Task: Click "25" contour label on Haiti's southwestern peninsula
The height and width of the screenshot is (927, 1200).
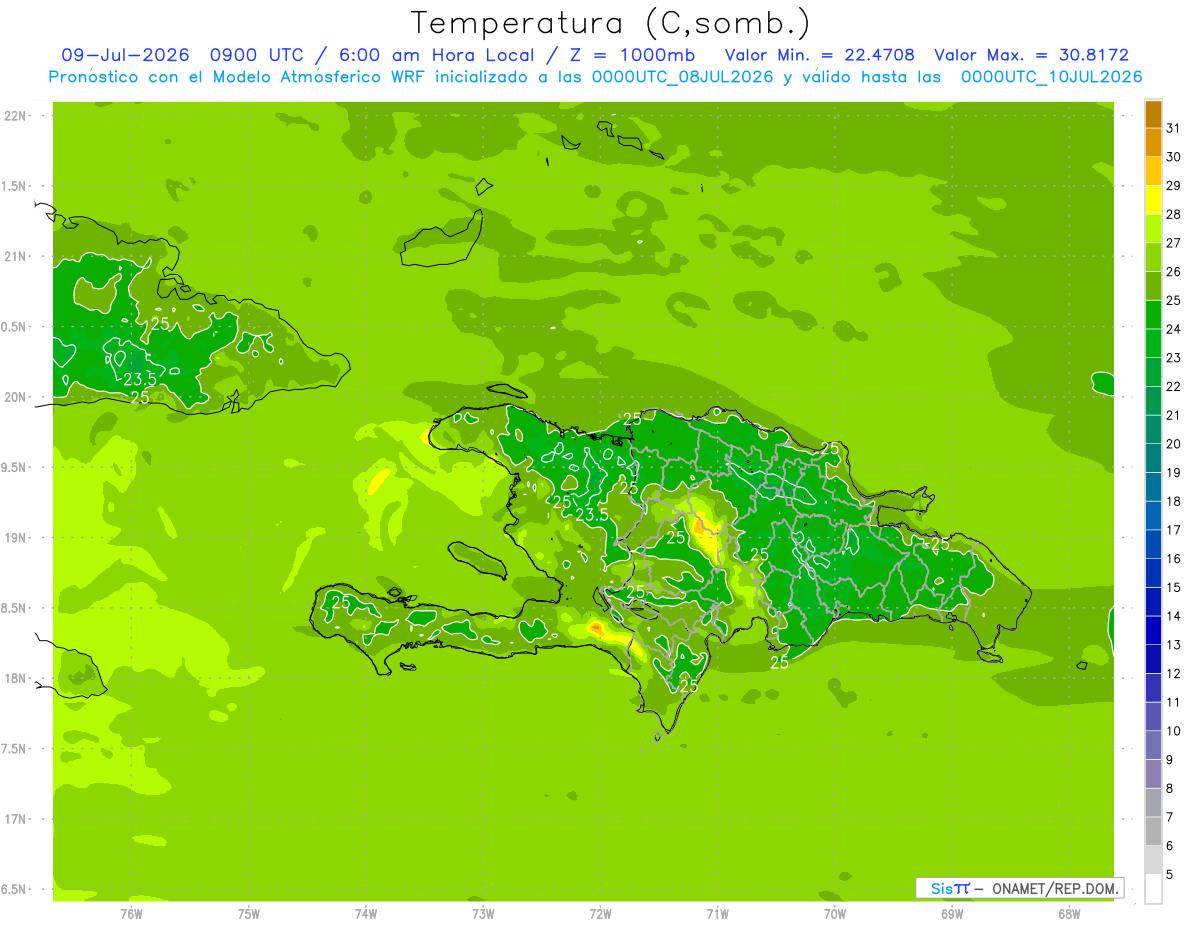Action: [x=341, y=602]
